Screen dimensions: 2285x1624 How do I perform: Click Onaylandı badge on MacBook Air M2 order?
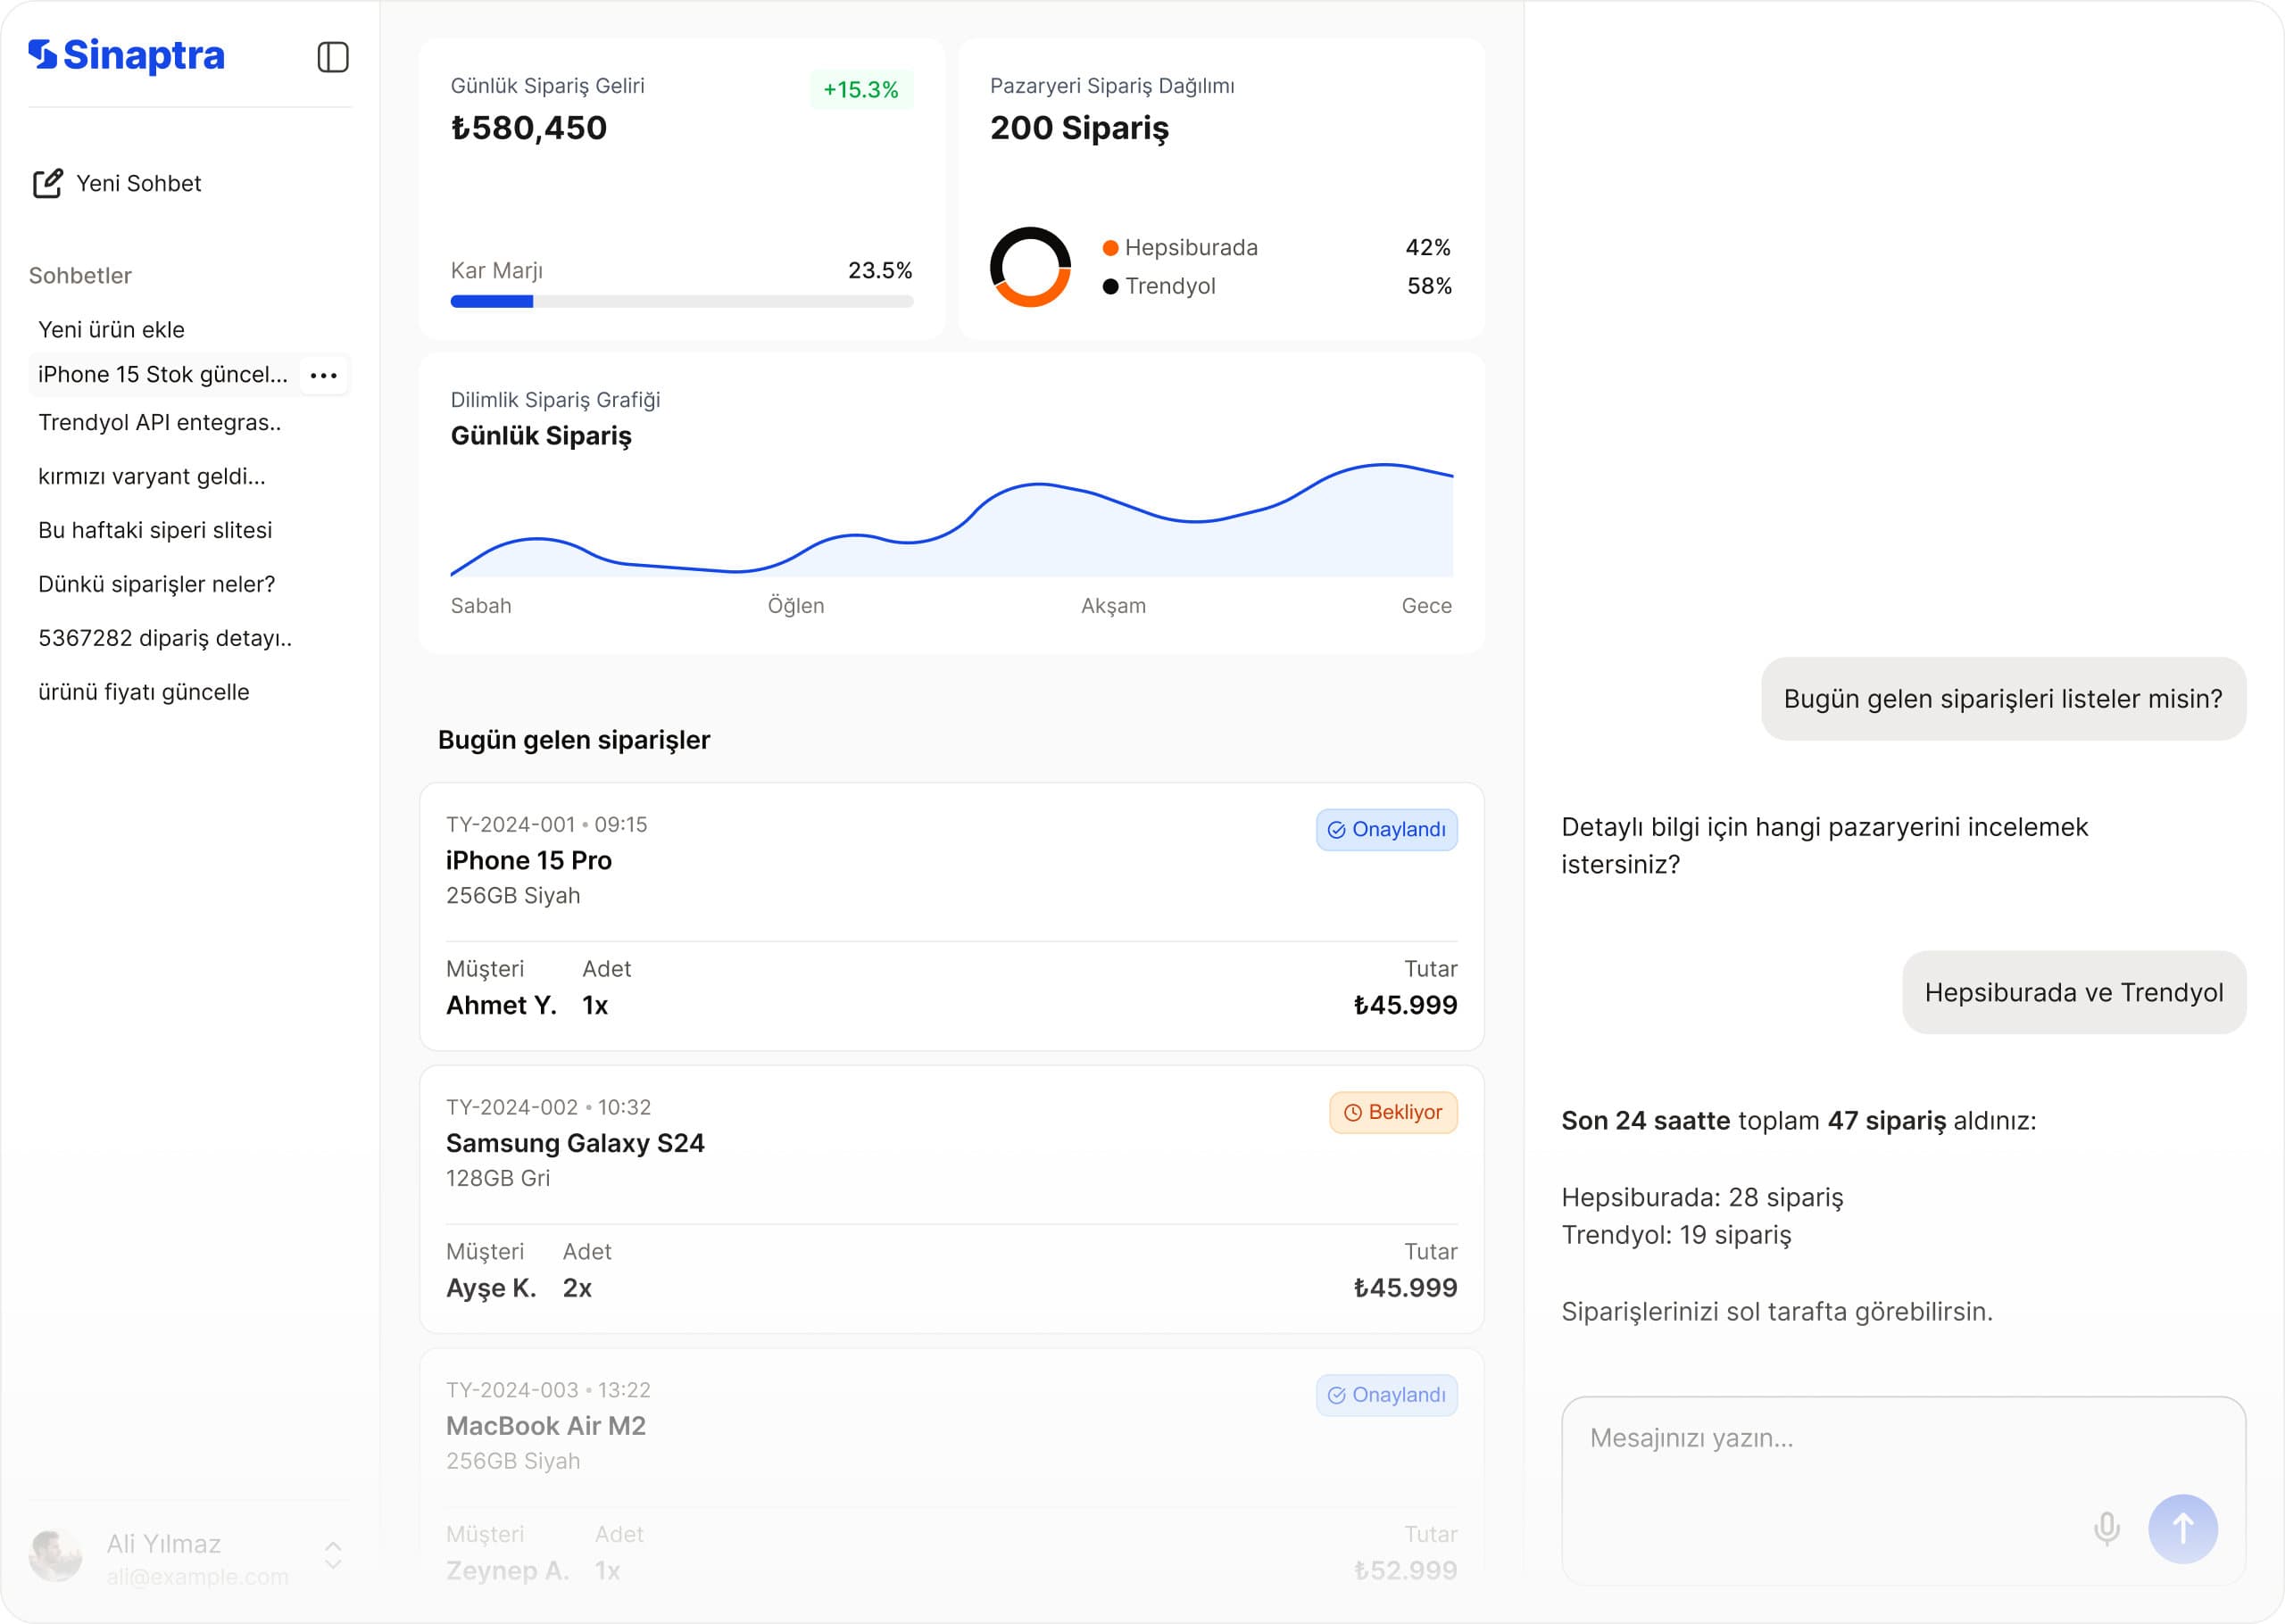(1387, 1395)
